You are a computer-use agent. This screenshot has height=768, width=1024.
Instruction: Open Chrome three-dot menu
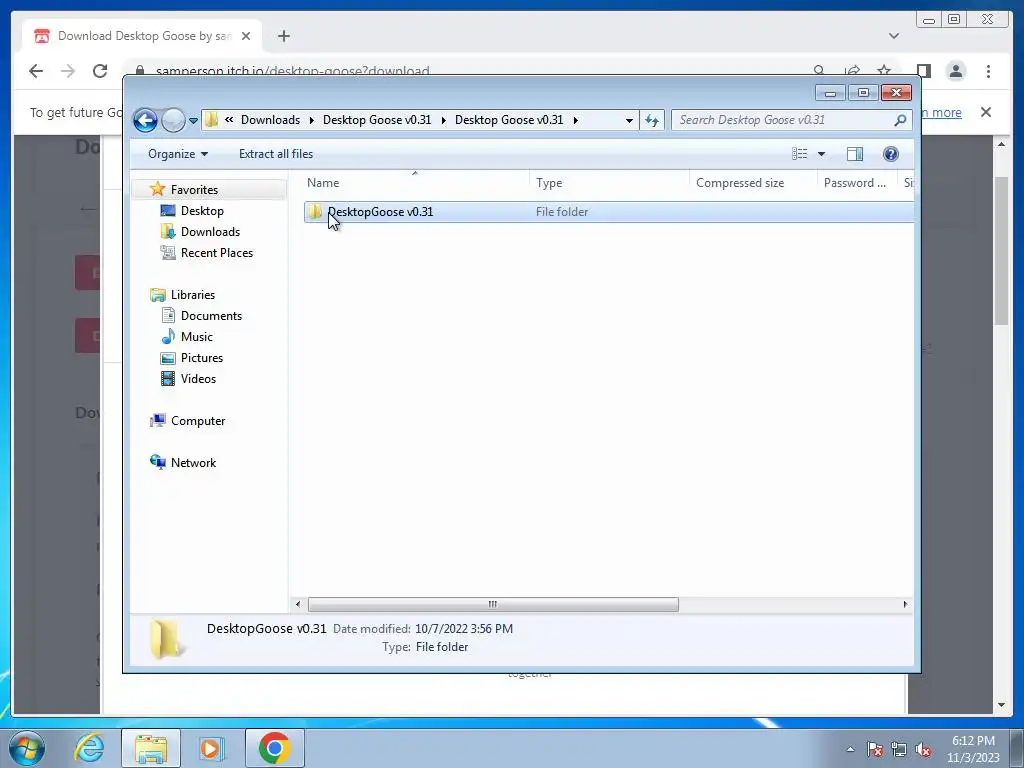pos(988,71)
